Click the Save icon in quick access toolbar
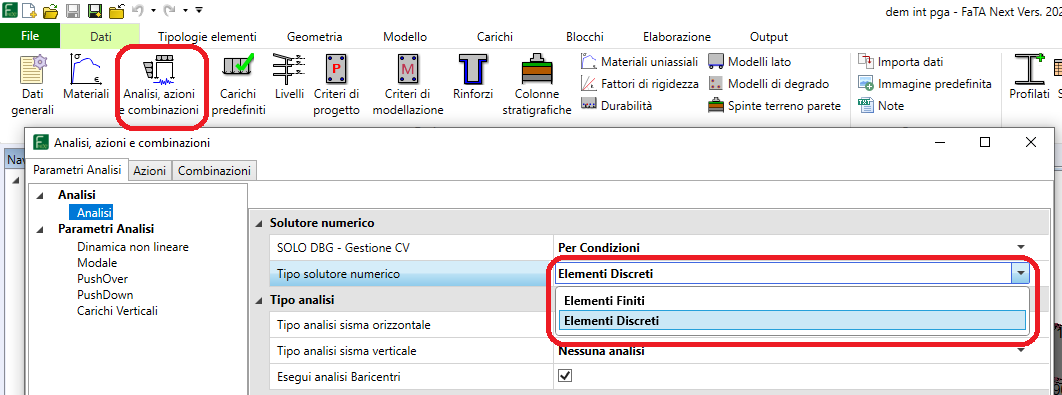Screen dimensions: 1062x395 (x=72, y=11)
